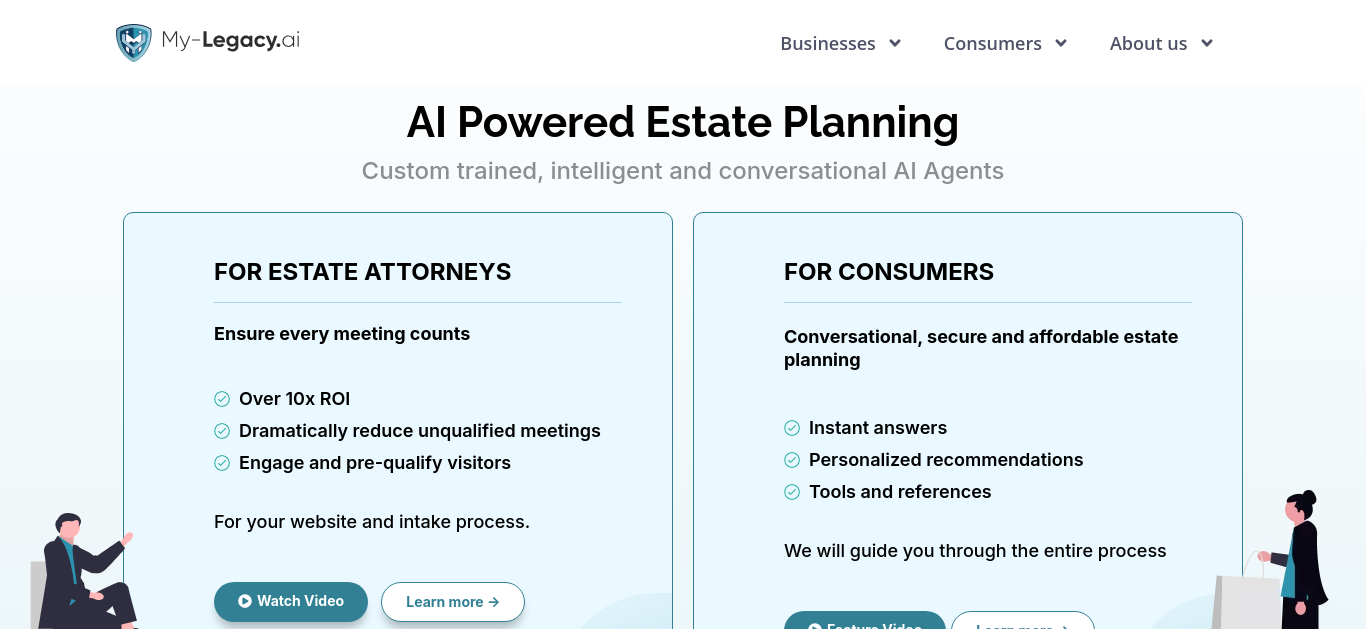Screen dimensions: 1366x629
Task: Click the checkmark icon beside Engage and pre-qualify visitors
Action: [222, 463]
